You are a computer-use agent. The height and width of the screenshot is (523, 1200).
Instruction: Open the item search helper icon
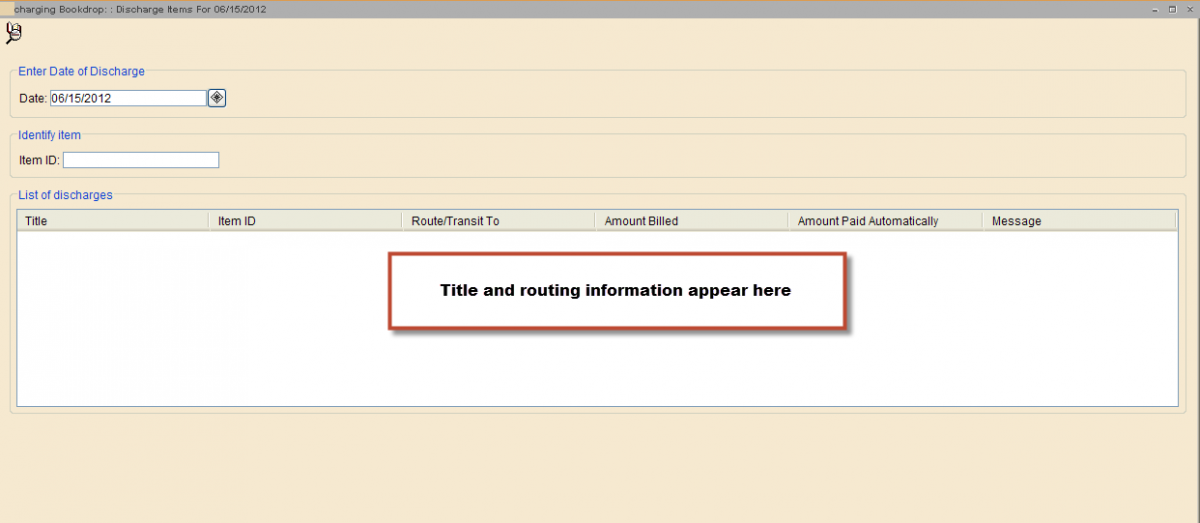(13, 33)
